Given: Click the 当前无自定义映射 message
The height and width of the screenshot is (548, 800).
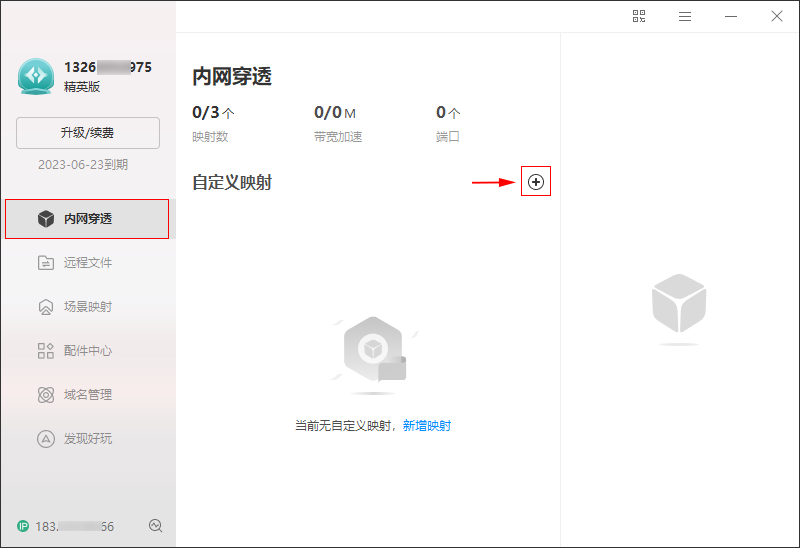Looking at the screenshot, I should click(343, 426).
